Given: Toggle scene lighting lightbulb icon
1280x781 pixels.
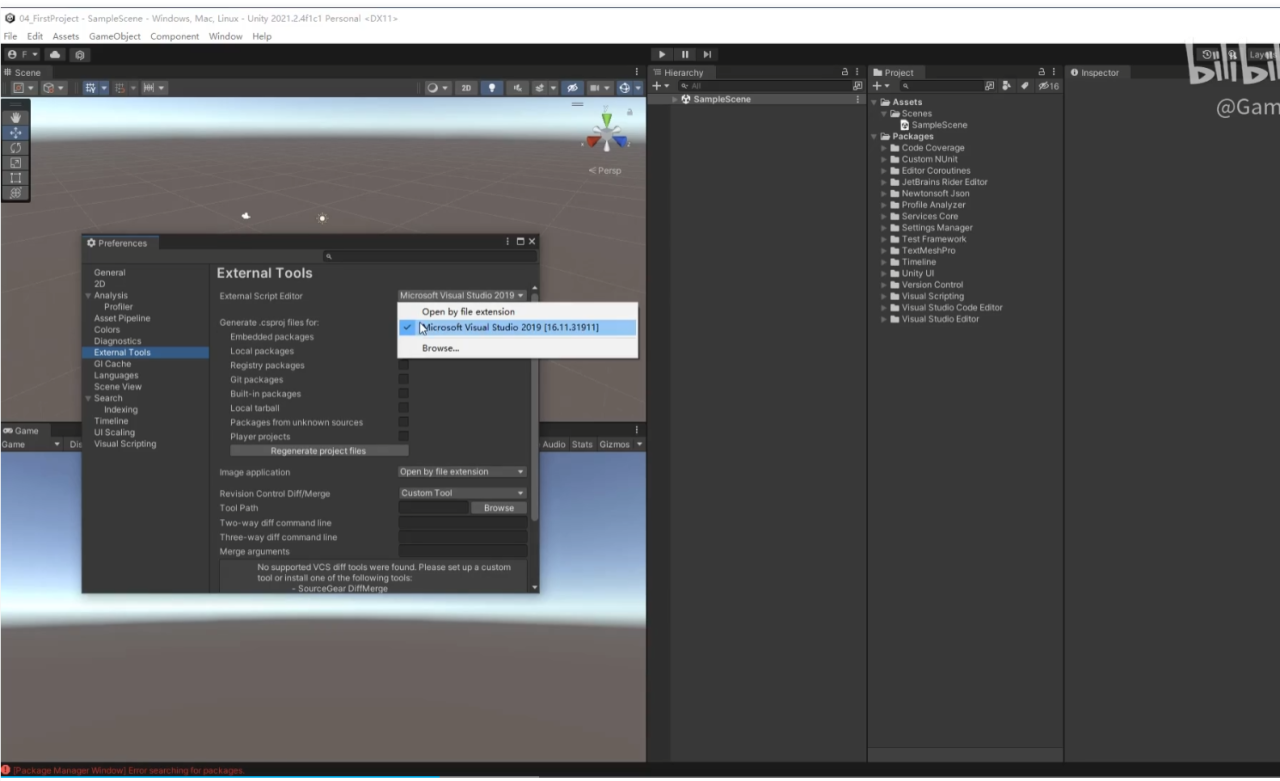Looking at the screenshot, I should pyautogui.click(x=492, y=88).
